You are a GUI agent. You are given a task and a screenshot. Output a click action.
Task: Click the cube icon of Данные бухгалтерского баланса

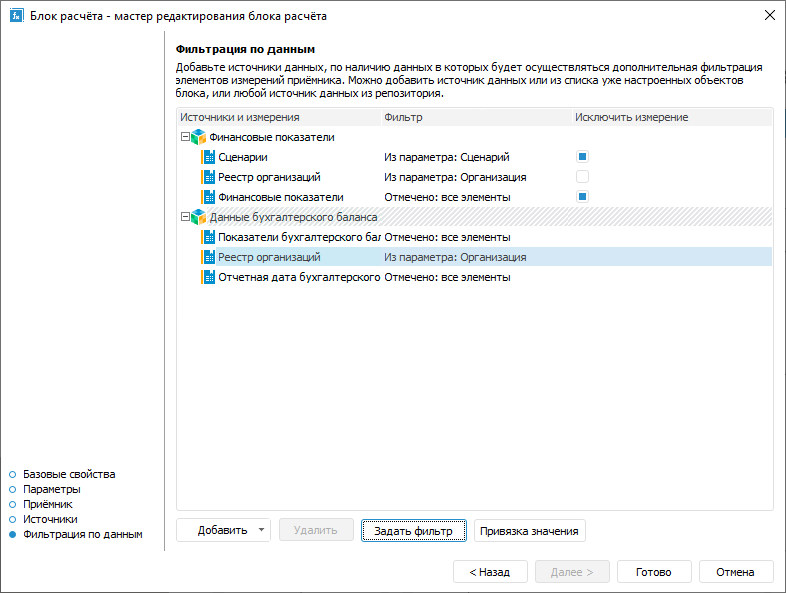point(198,217)
